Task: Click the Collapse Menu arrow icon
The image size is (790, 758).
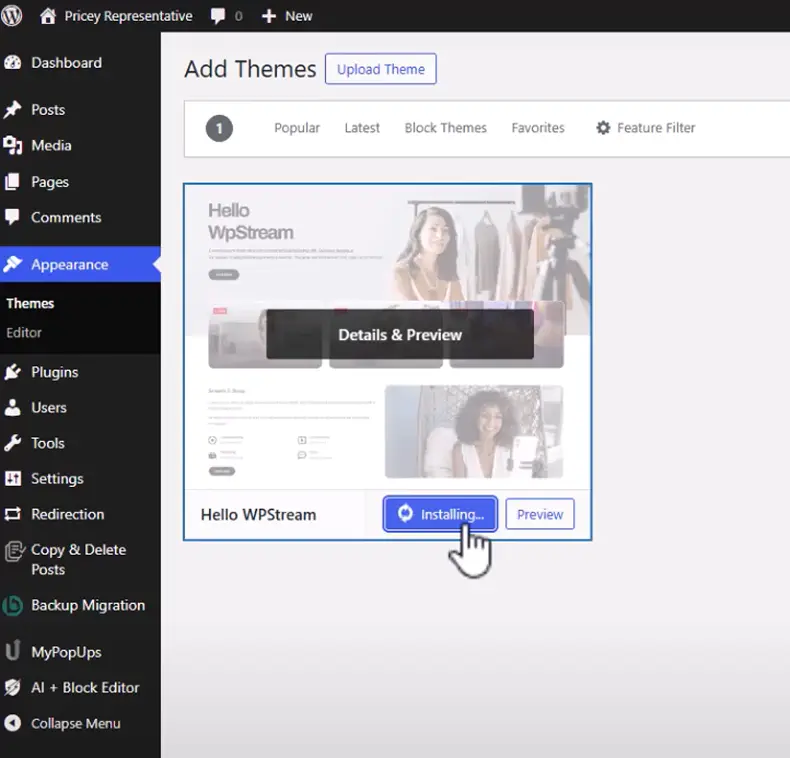Action: tap(13, 723)
